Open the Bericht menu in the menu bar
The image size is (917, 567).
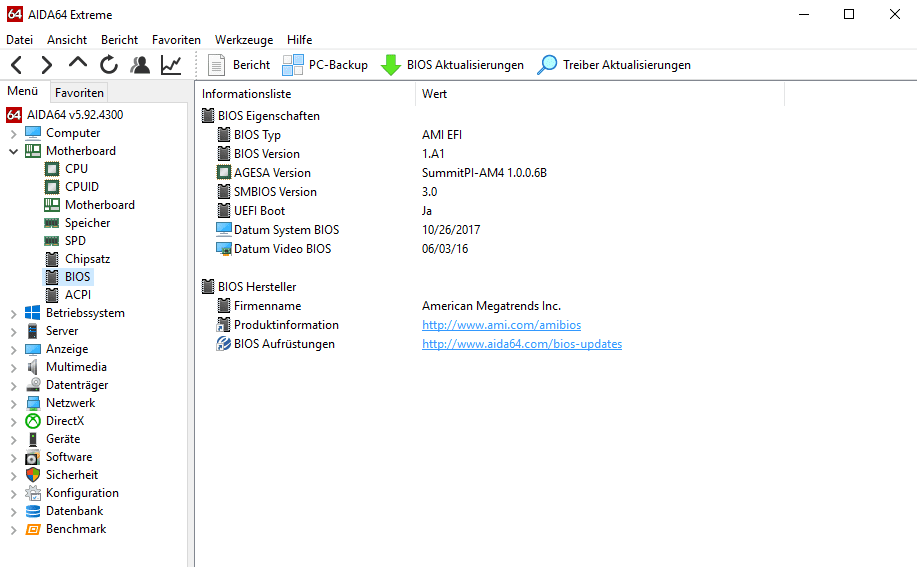[x=119, y=40]
